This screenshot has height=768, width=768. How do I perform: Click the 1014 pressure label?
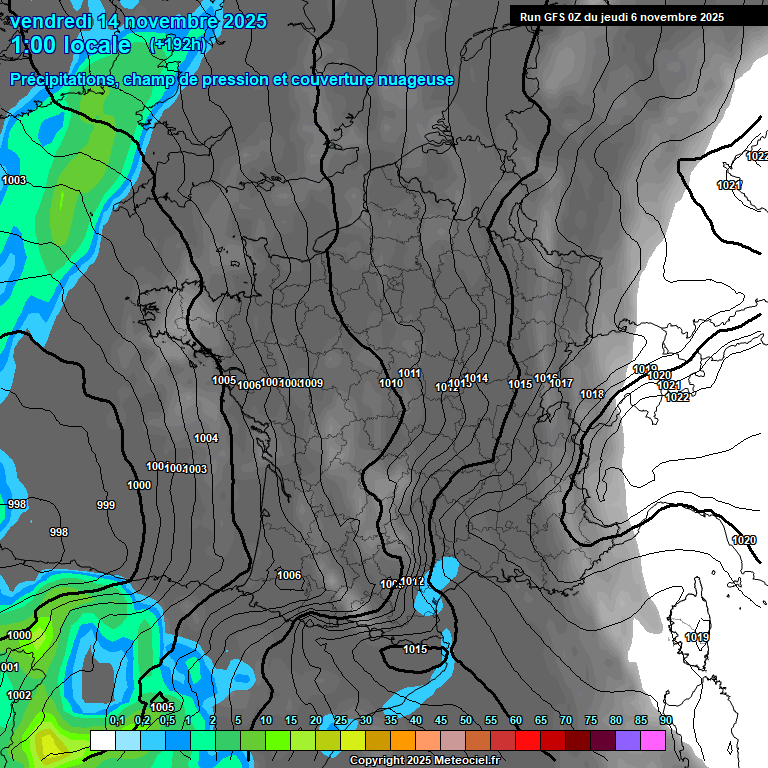click(476, 378)
